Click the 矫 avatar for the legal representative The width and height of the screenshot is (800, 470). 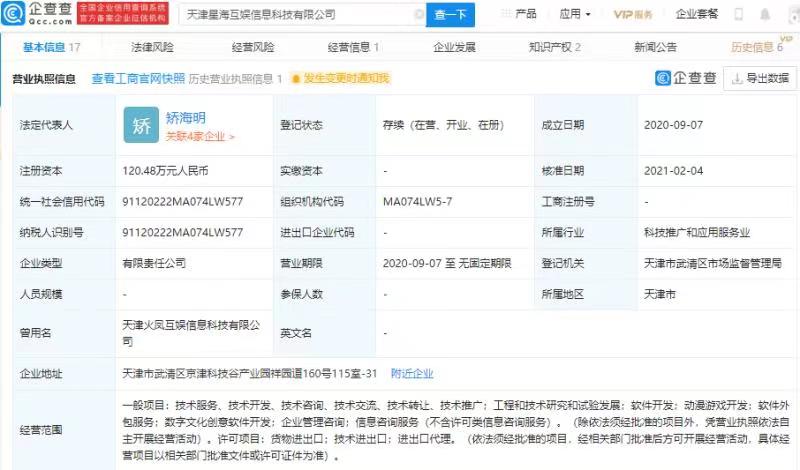point(141,126)
